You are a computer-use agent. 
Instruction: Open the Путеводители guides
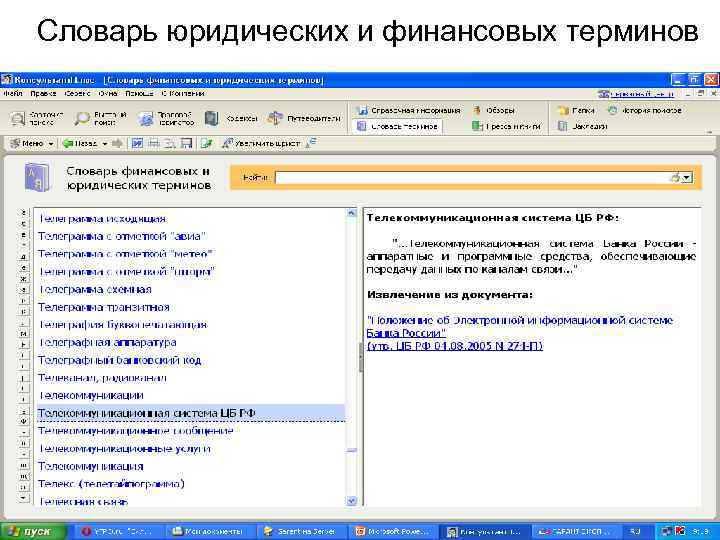[304, 118]
